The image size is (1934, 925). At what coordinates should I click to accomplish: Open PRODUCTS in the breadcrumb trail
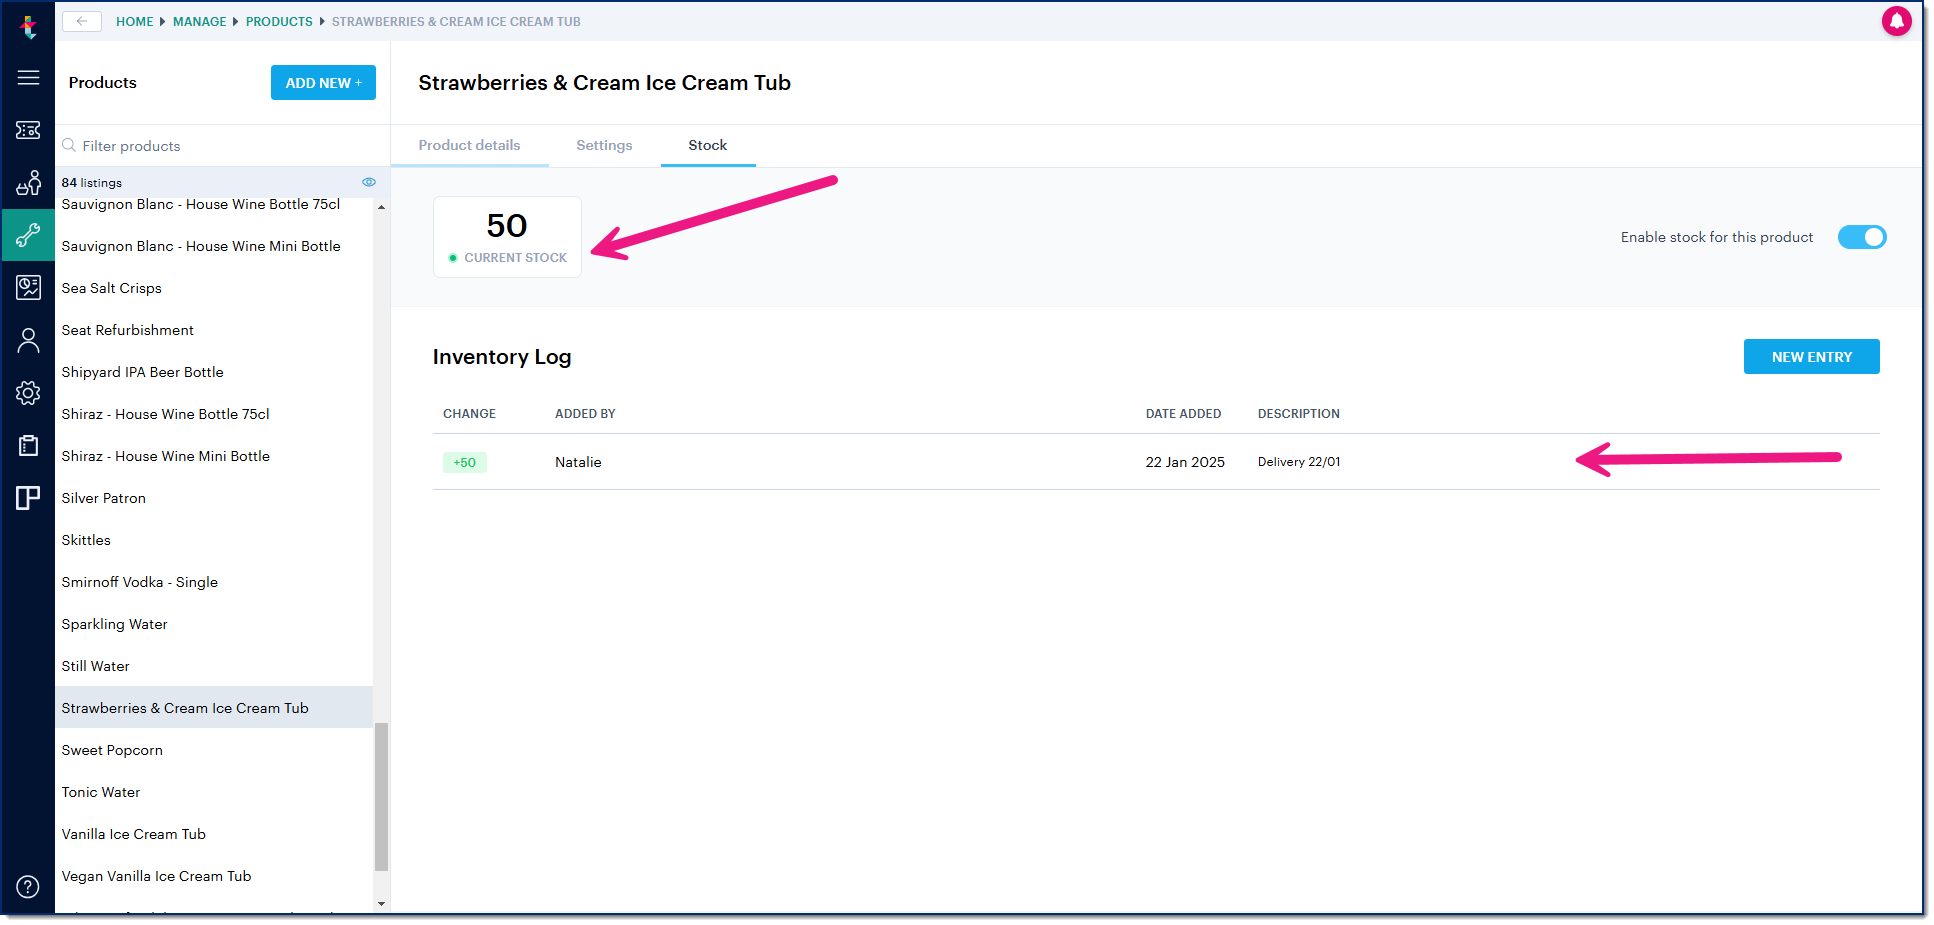click(279, 20)
